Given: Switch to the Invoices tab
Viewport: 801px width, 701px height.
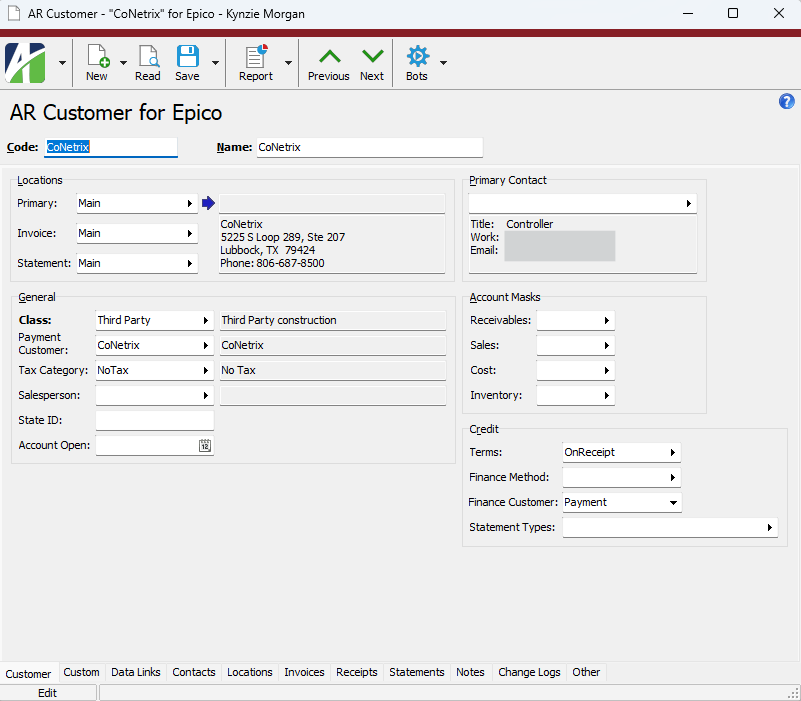Looking at the screenshot, I should click(304, 672).
